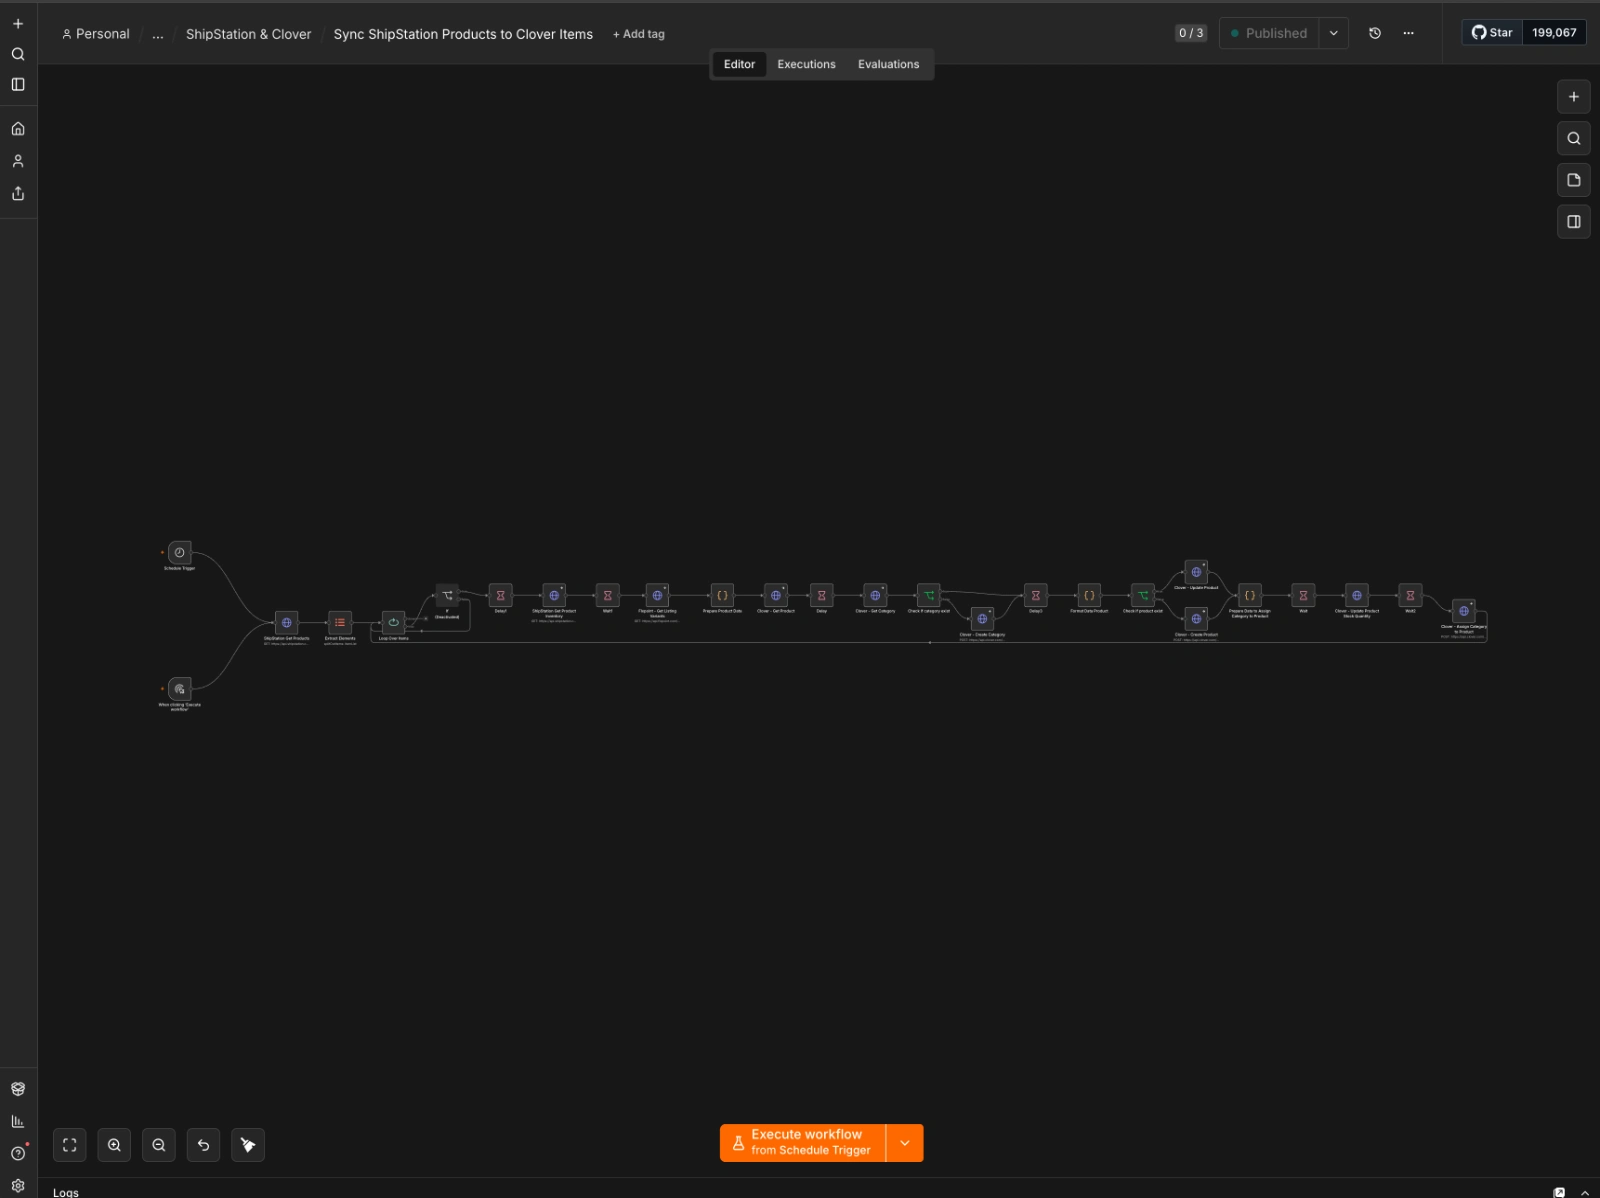Screen dimensions: 1600x1198
Task: Open the ShipStation & Clover folder breadcrumb
Action: 248,34
